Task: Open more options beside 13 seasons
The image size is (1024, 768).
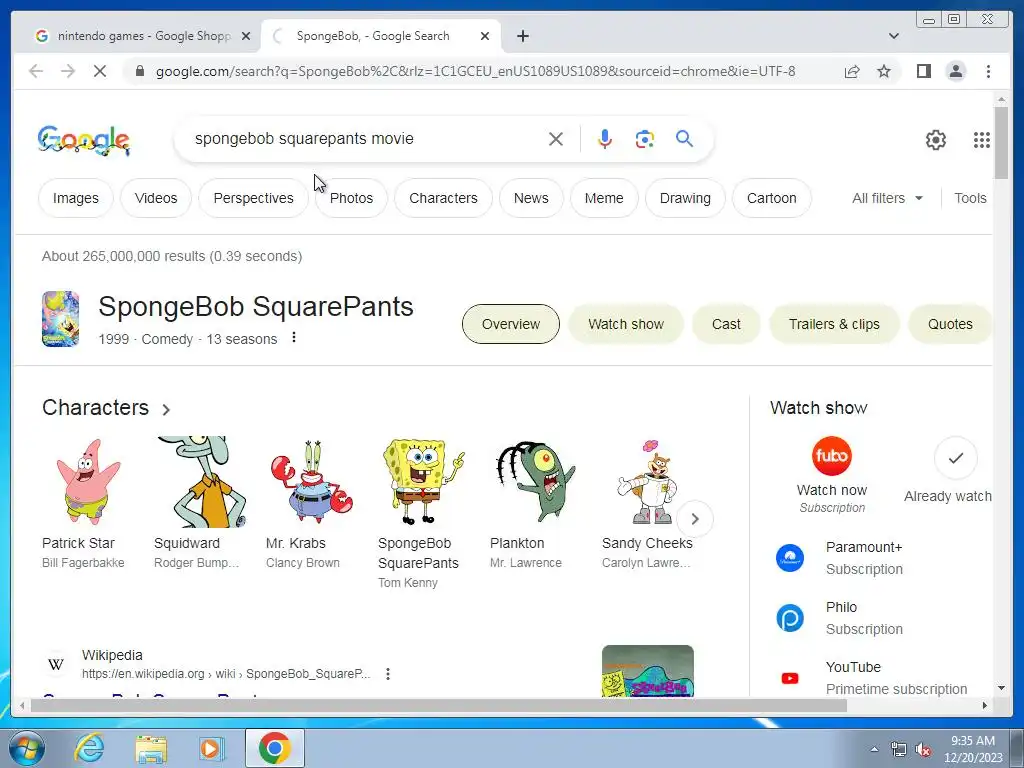Action: coord(294,337)
